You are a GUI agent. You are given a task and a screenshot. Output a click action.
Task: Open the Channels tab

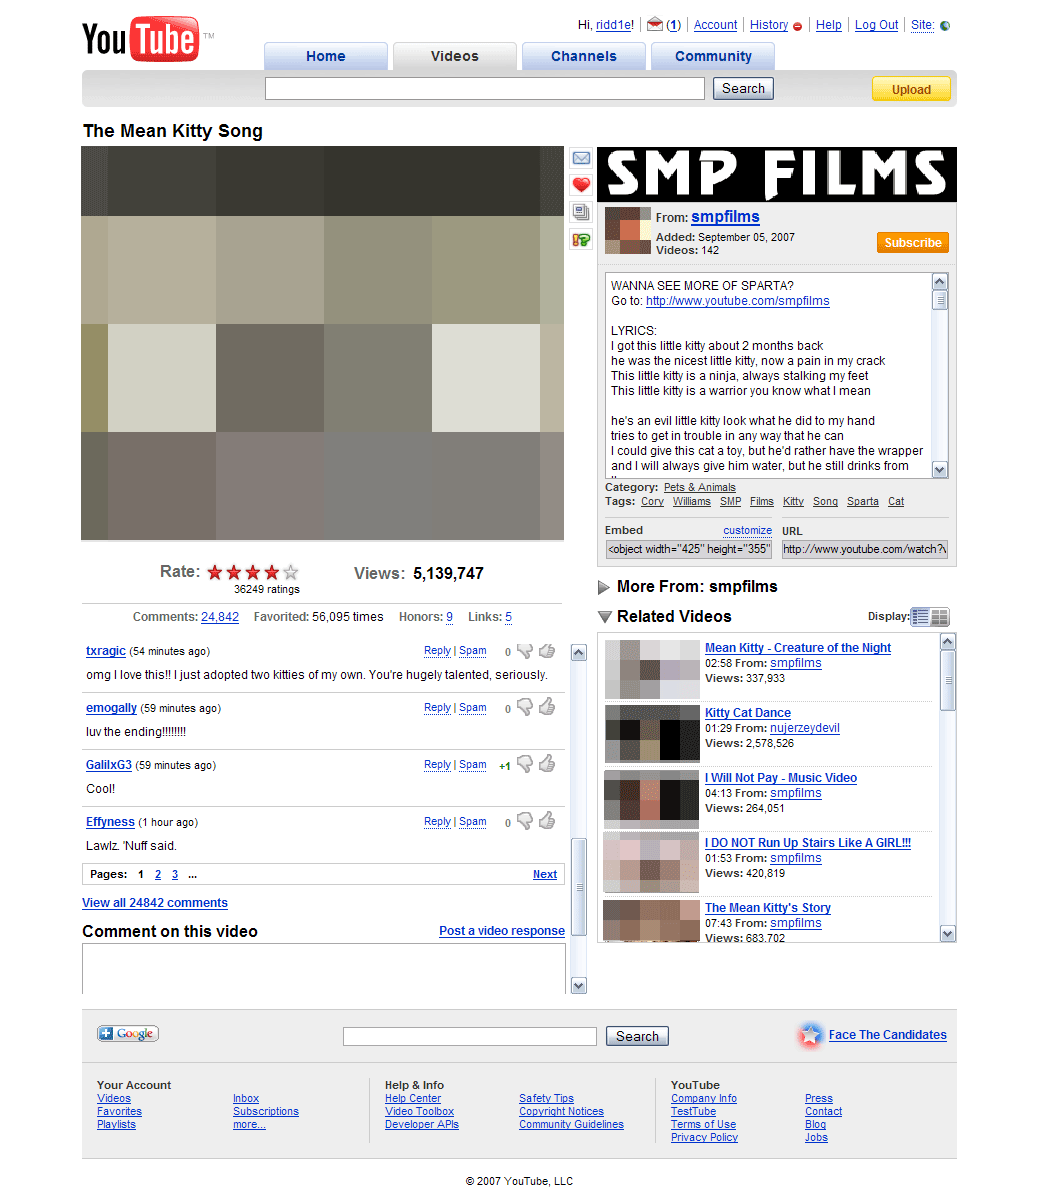pyautogui.click(x=584, y=56)
